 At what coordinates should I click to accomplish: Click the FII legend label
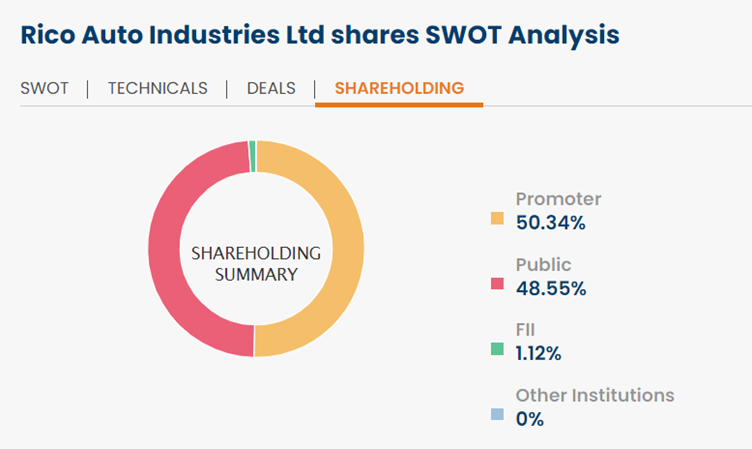[x=527, y=329]
